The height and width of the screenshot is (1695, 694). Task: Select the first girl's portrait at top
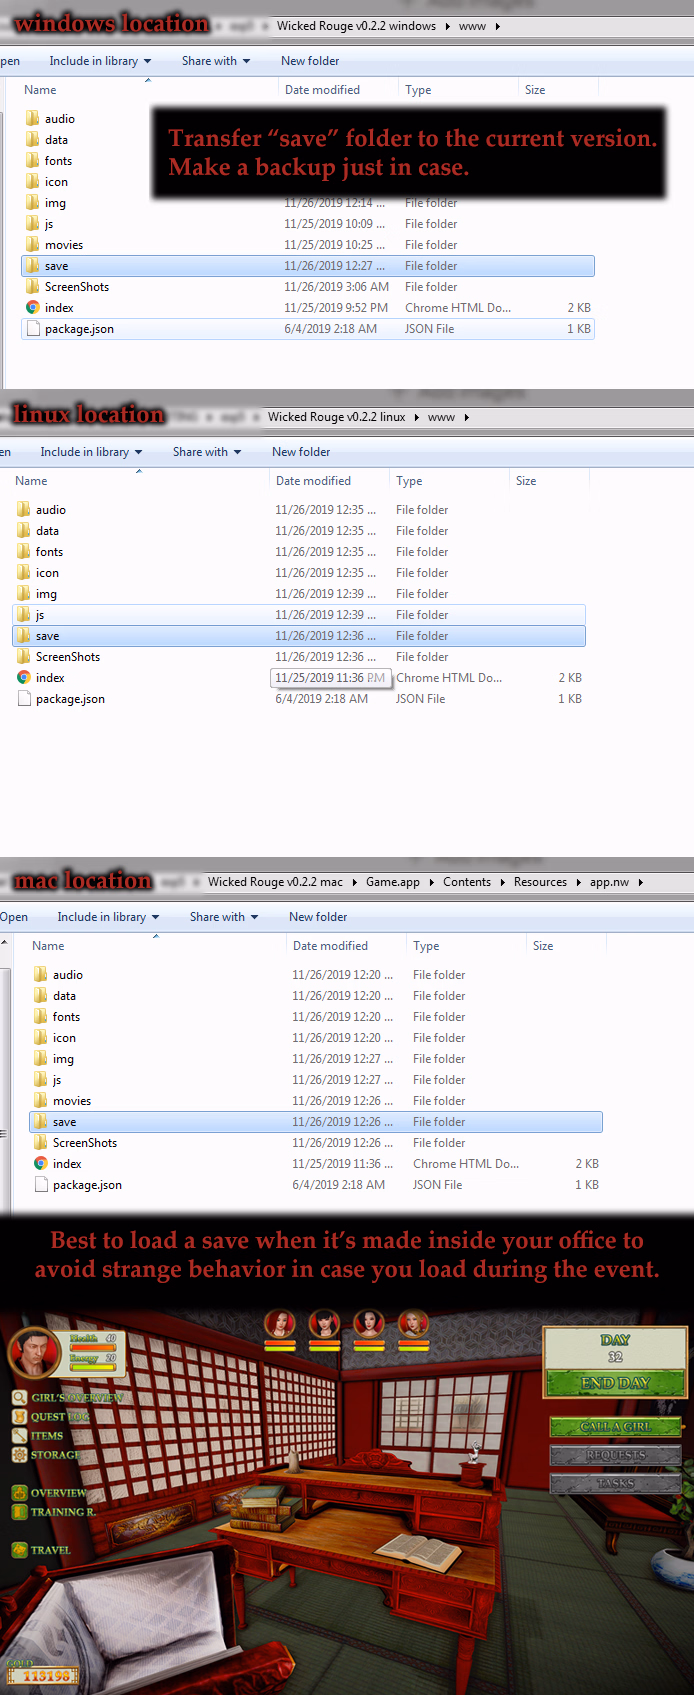coord(280,1325)
